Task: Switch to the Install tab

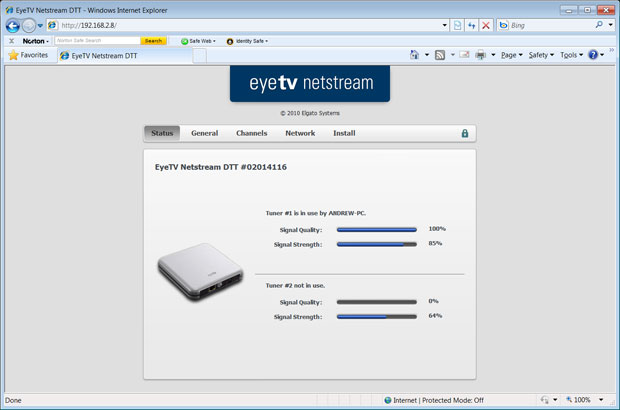Action: coord(344,133)
